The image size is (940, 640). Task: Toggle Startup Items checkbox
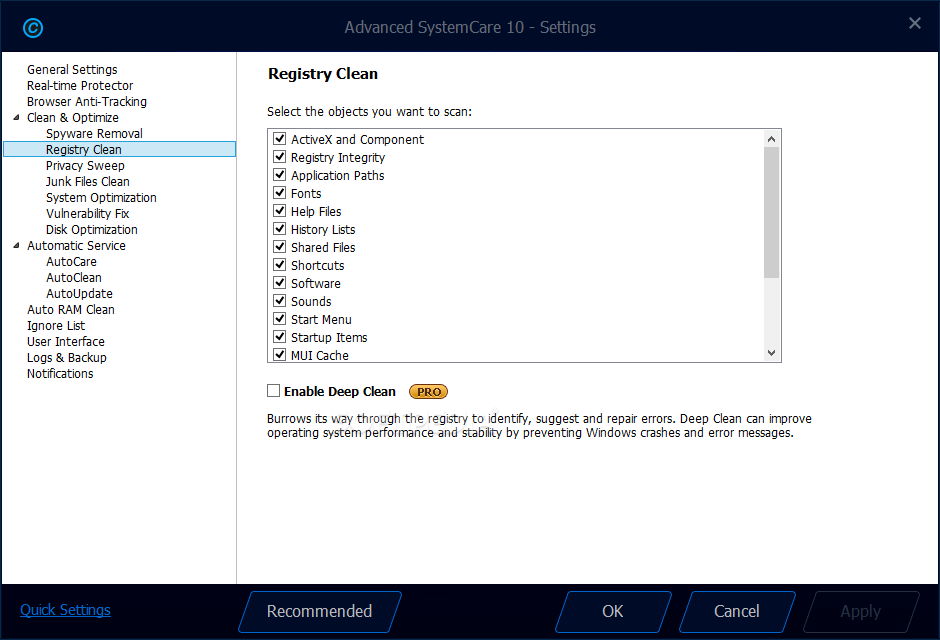(x=279, y=337)
